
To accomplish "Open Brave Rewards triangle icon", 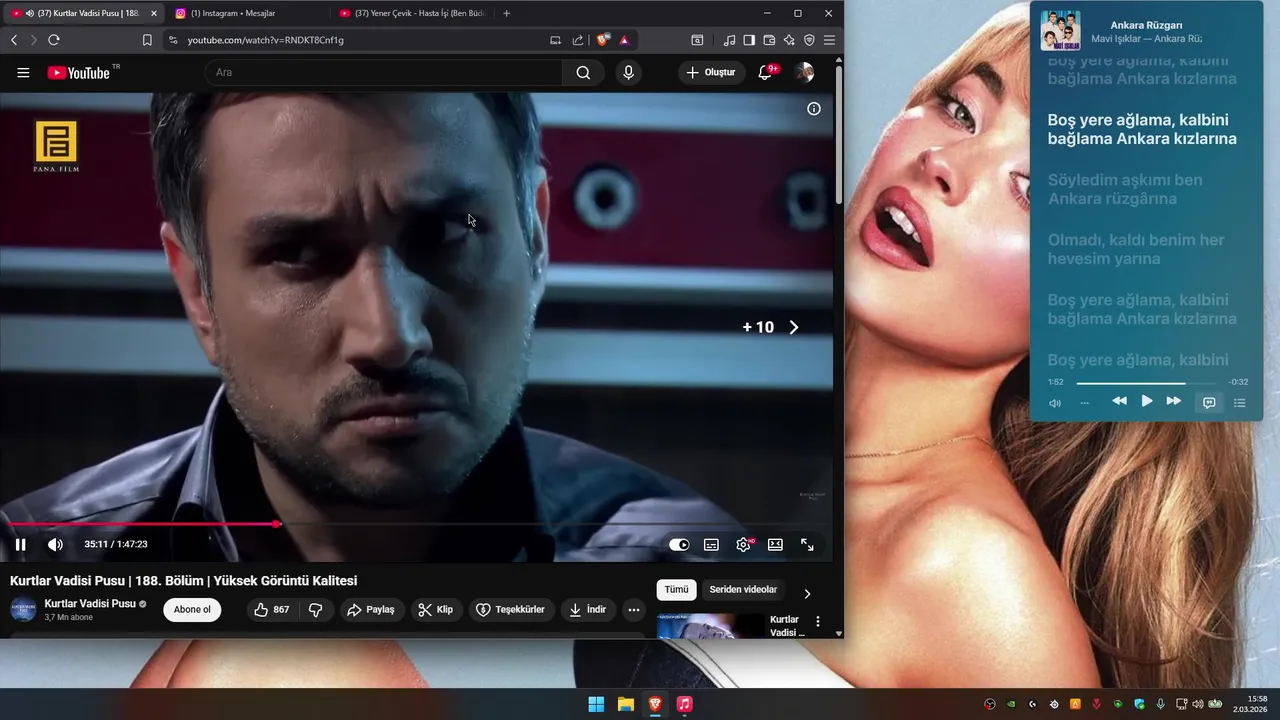I will pyautogui.click(x=624, y=40).
